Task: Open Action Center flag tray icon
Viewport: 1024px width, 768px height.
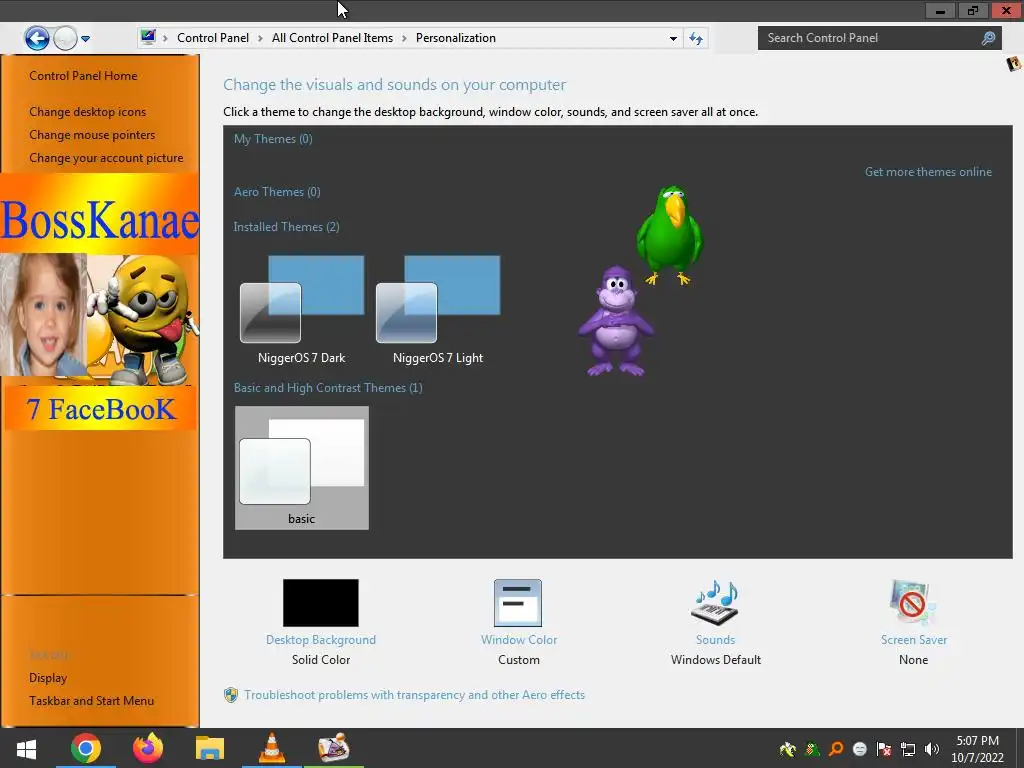Action: pos(884,749)
